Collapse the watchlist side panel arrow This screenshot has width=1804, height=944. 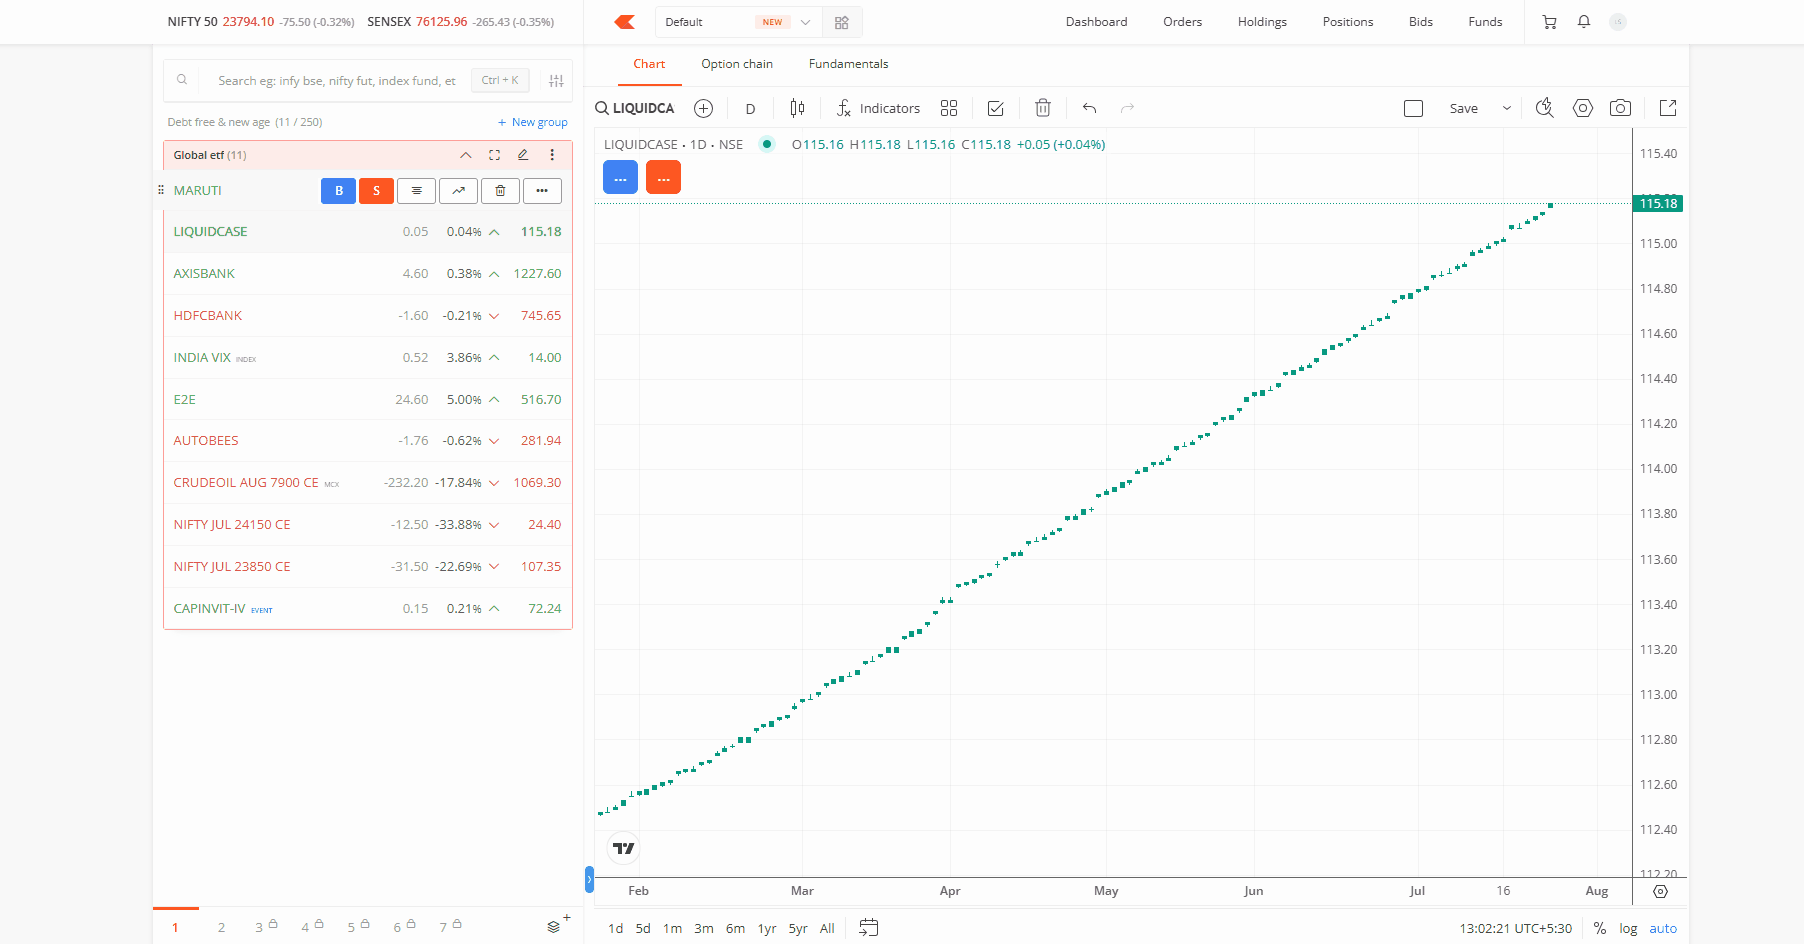point(589,880)
